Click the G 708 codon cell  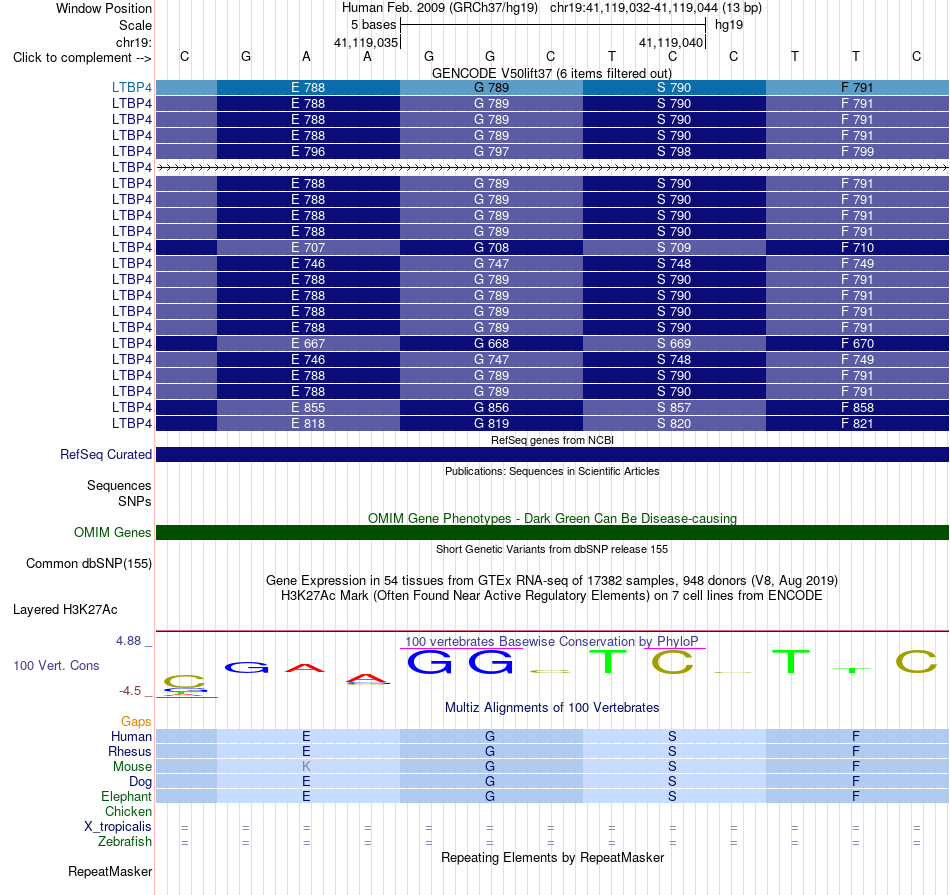(491, 247)
